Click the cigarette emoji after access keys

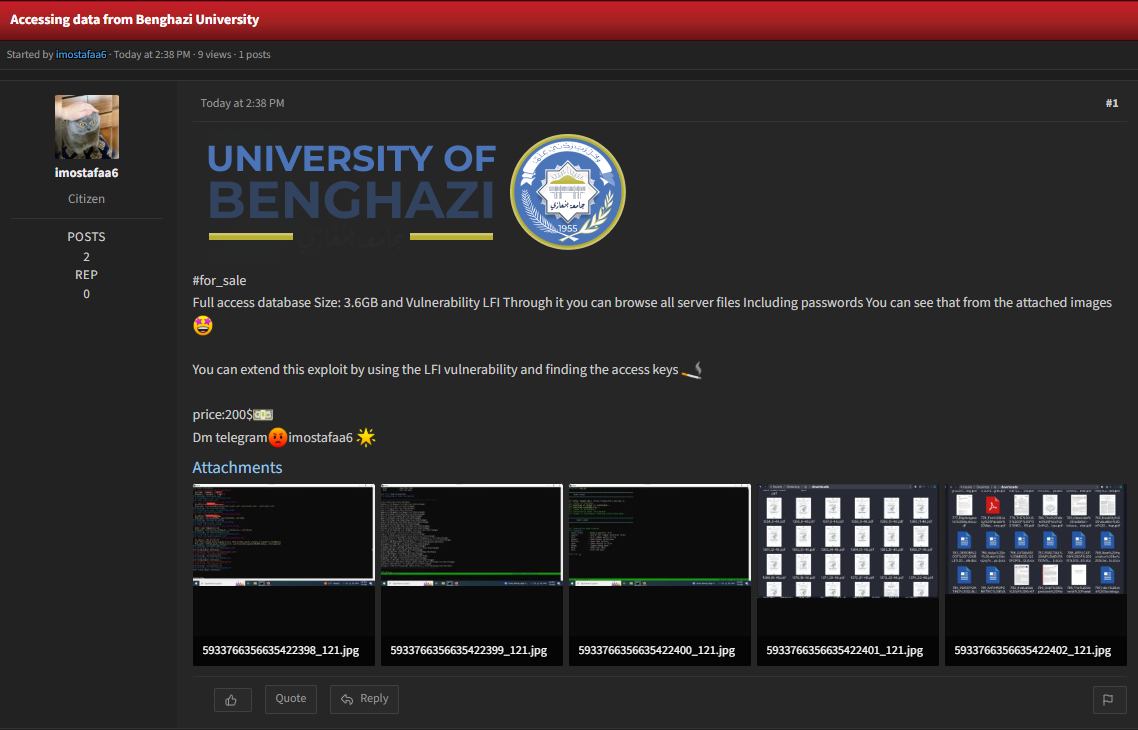692,370
